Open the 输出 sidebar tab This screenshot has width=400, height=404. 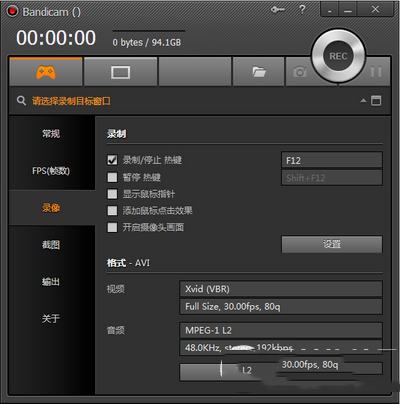click(x=51, y=282)
